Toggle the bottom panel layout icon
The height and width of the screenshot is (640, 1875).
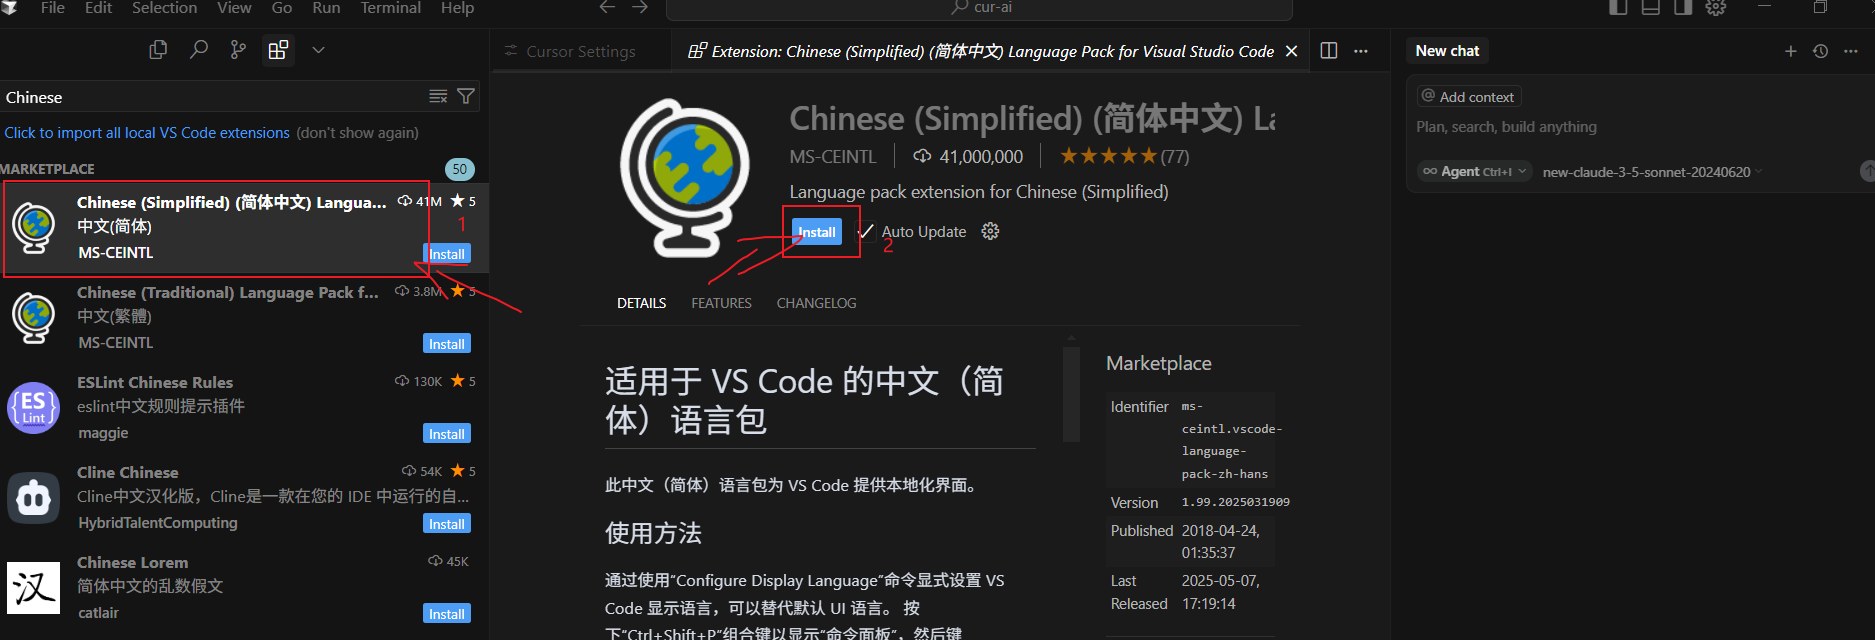click(1651, 7)
